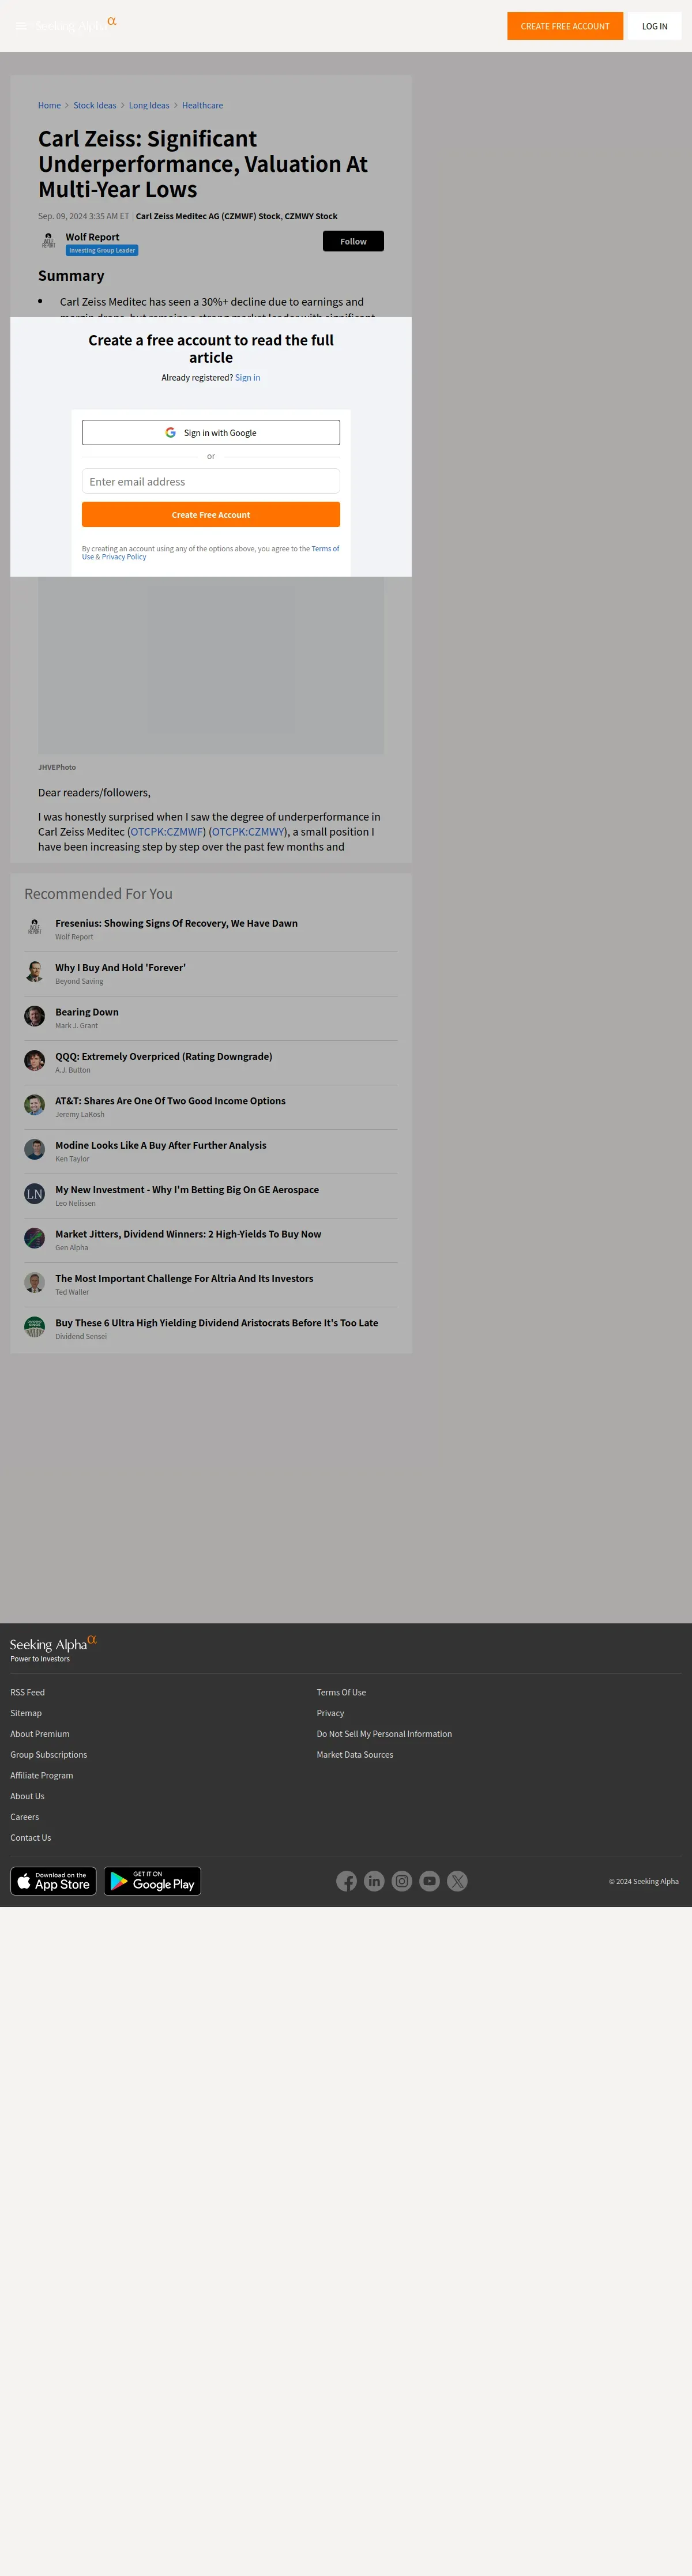This screenshot has height=2576, width=692.
Task: Open 'Bearing Down' recommended article
Action: click(x=87, y=1012)
